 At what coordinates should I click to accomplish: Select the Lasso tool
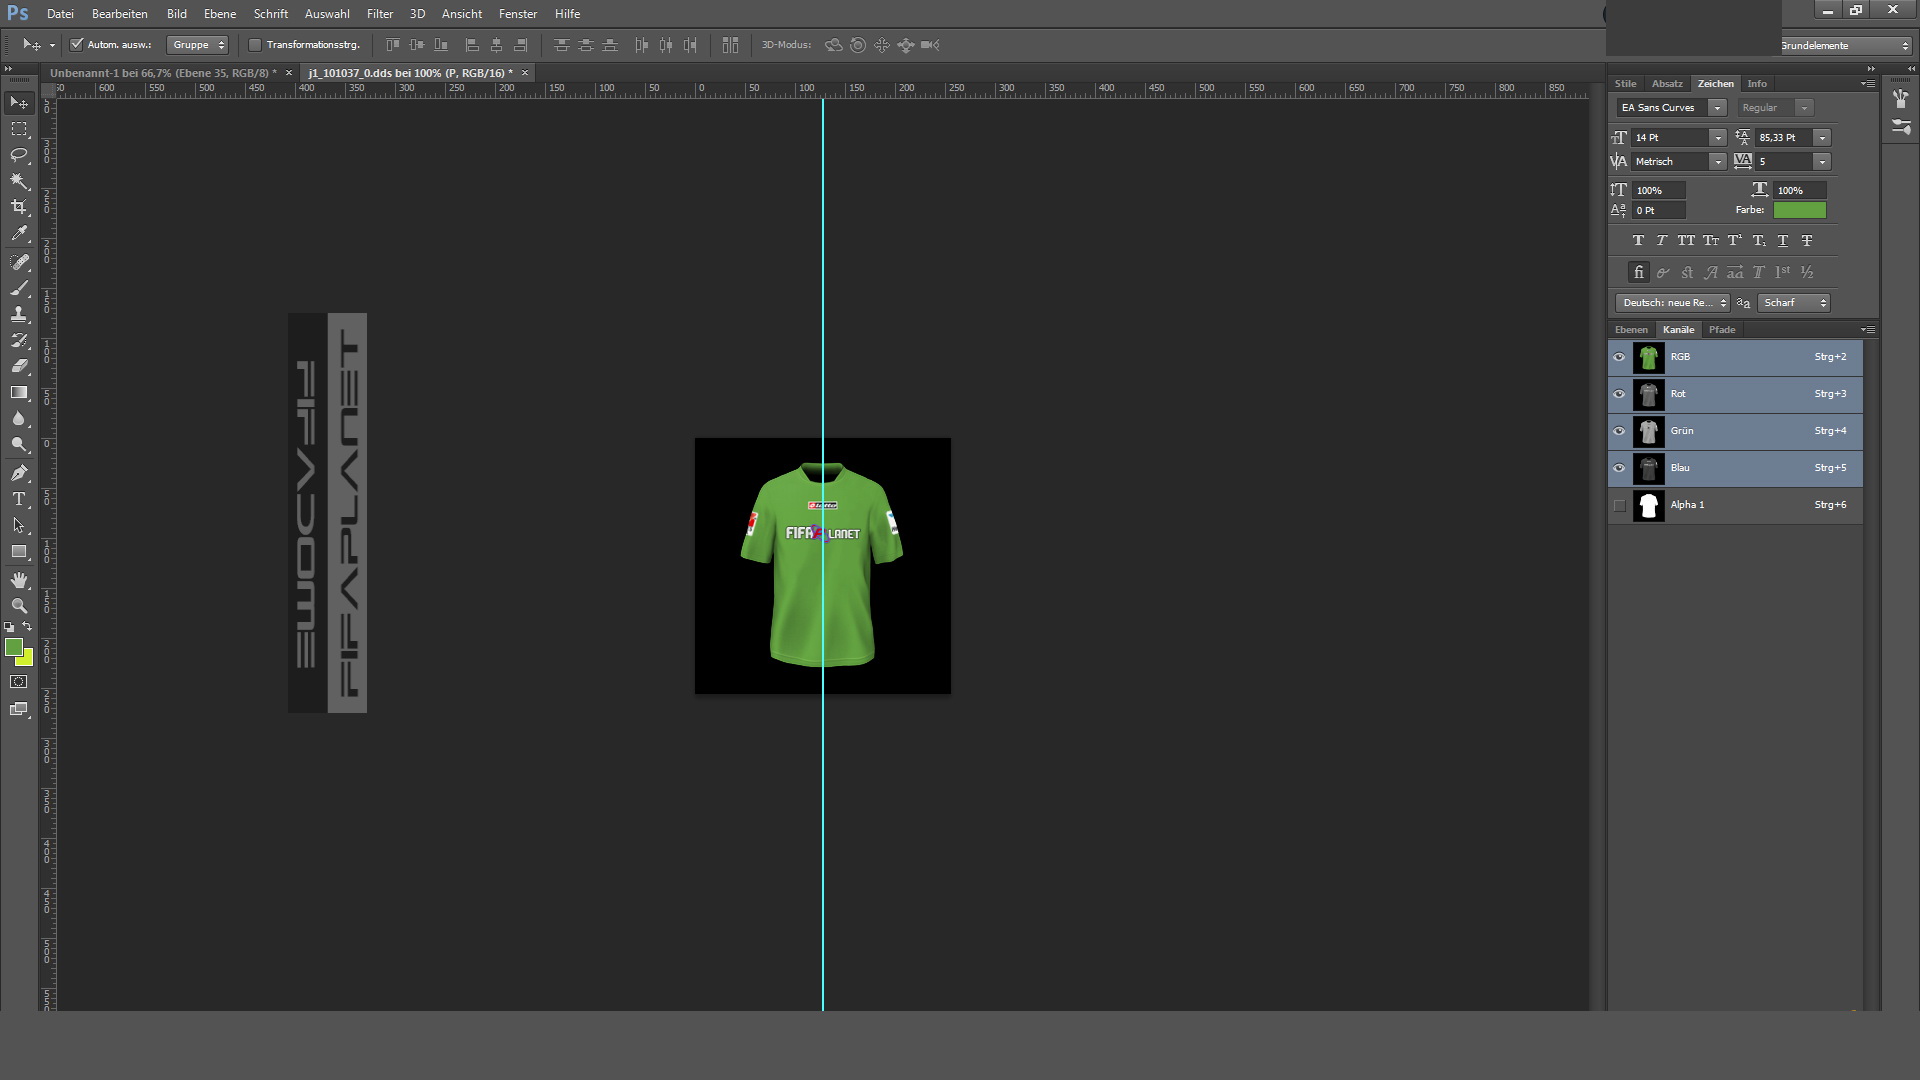point(19,155)
